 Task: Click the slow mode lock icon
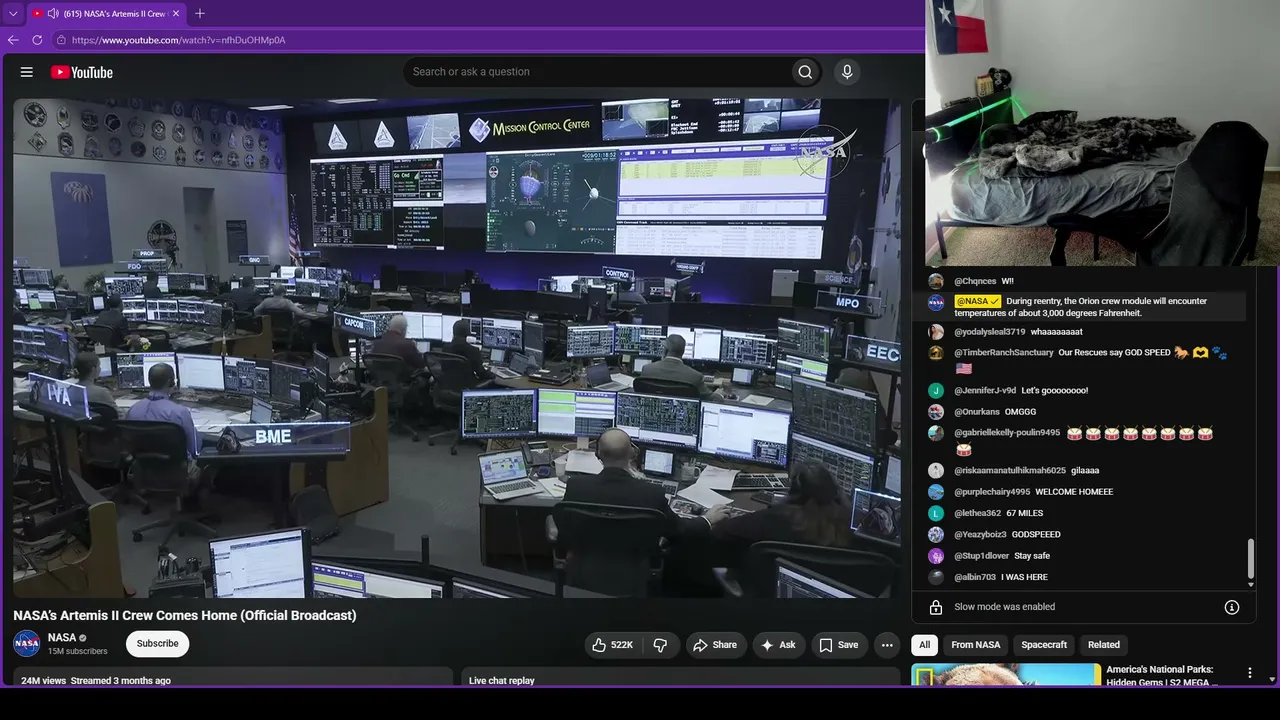[936, 607]
